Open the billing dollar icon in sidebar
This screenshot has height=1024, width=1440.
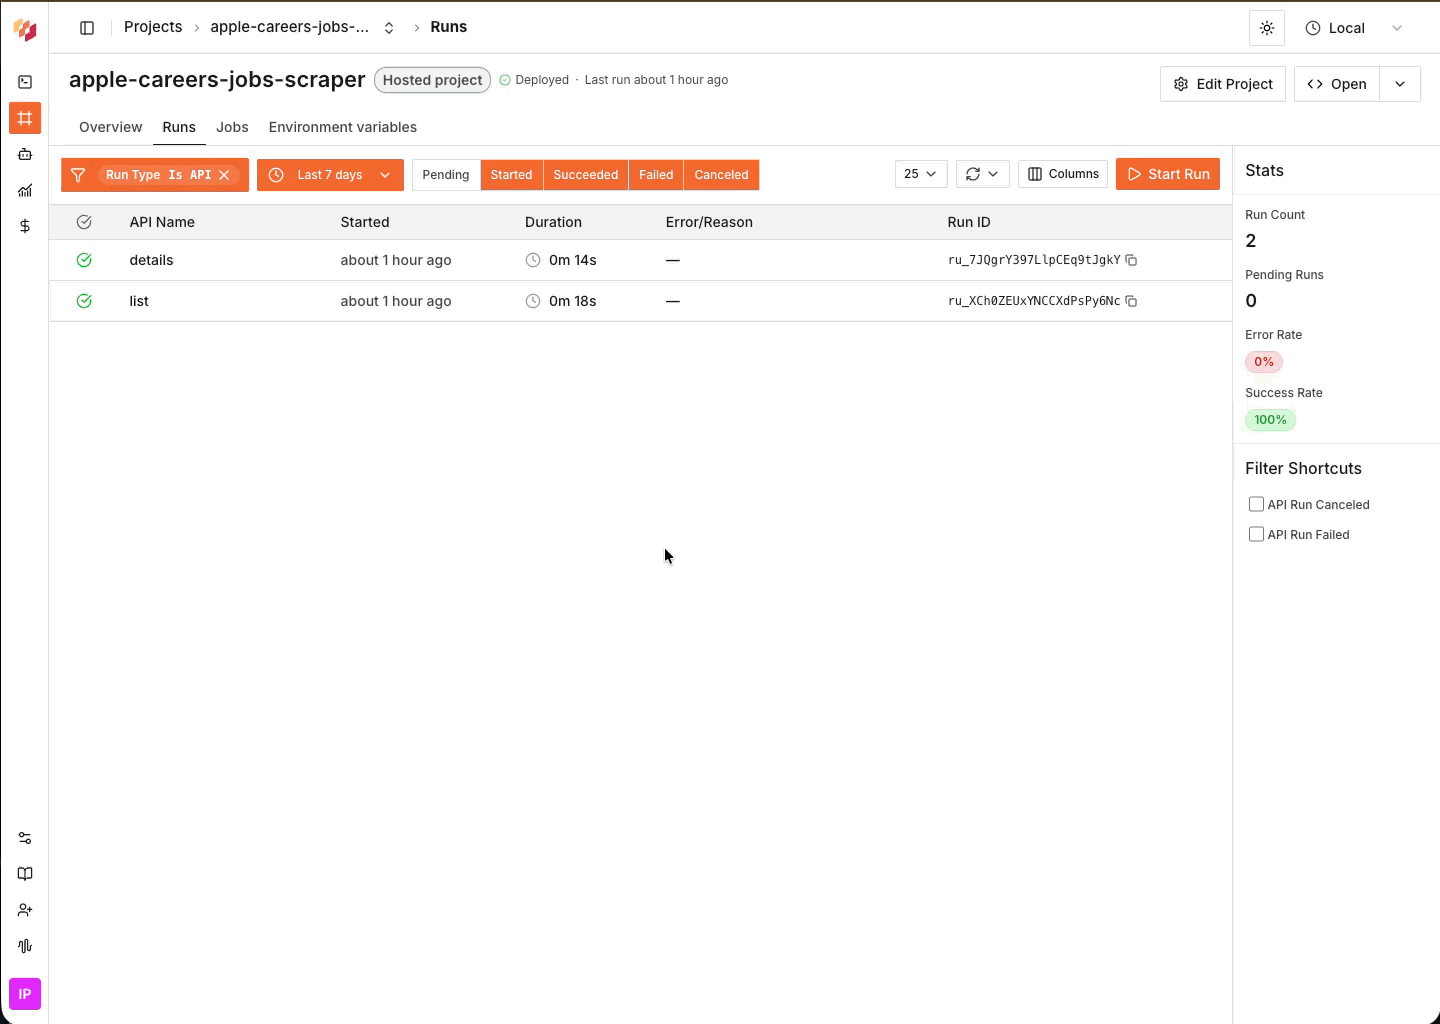click(25, 226)
